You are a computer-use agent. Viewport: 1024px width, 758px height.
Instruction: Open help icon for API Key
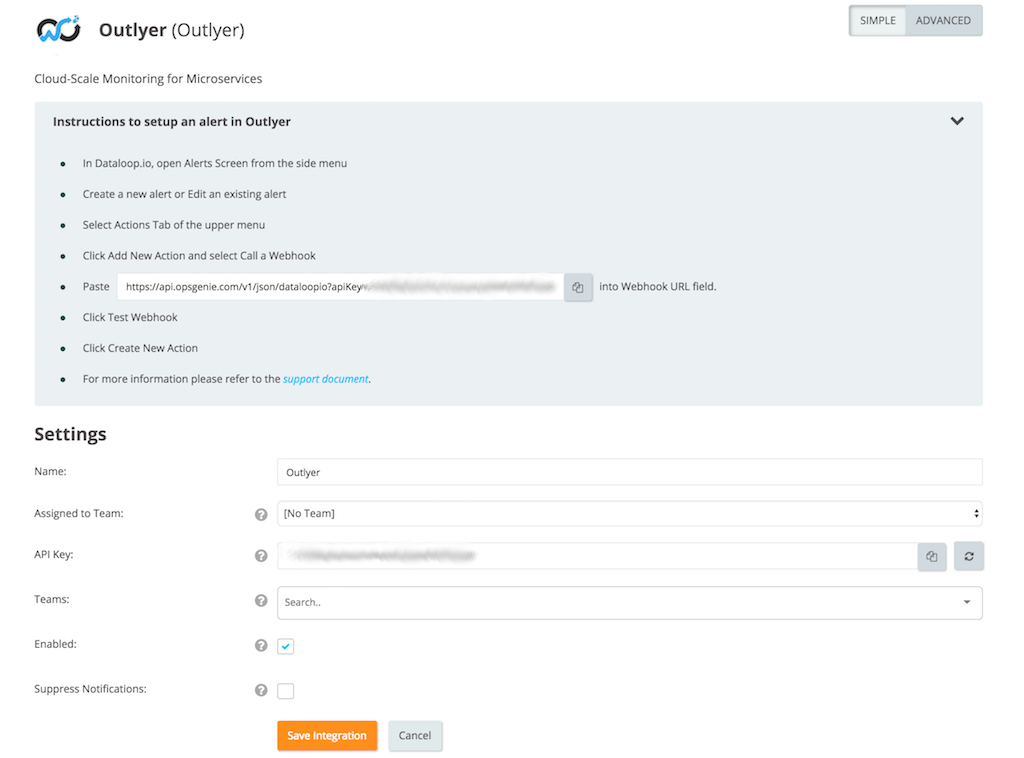click(261, 556)
